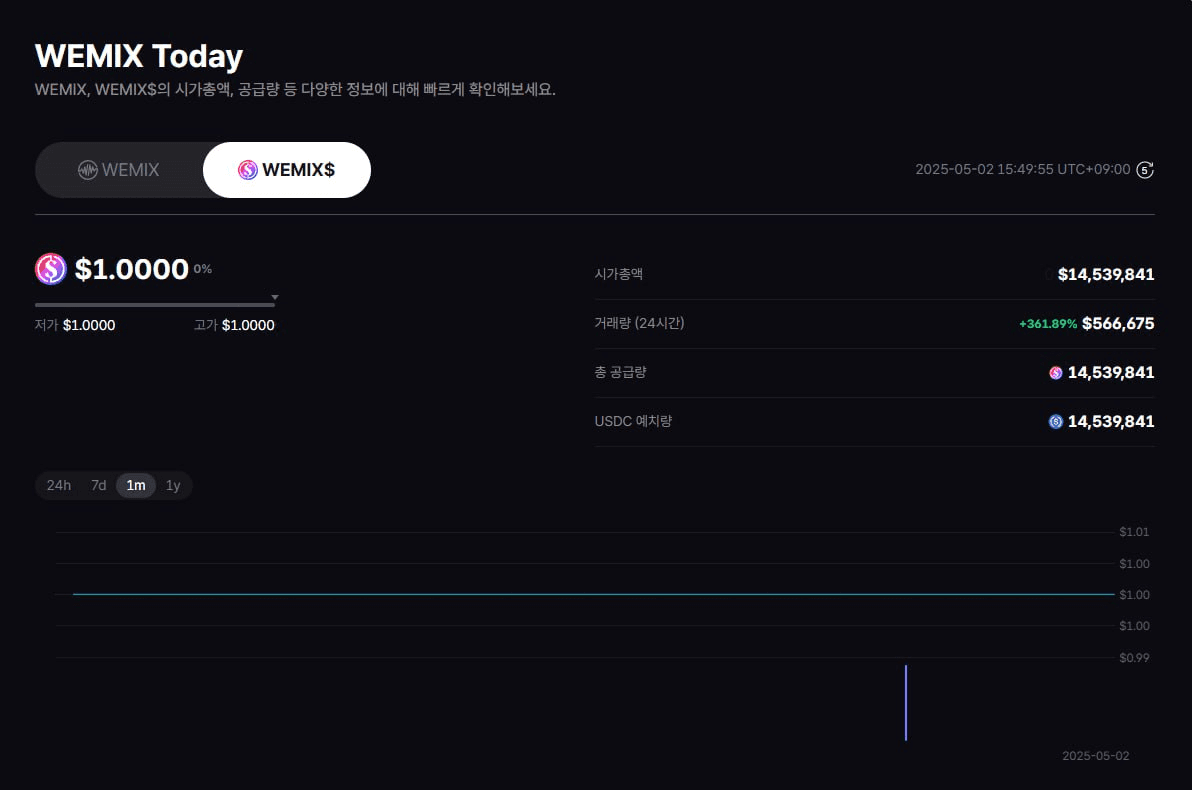This screenshot has width=1192, height=790.
Task: Click the low-high price range bar
Action: [154, 305]
